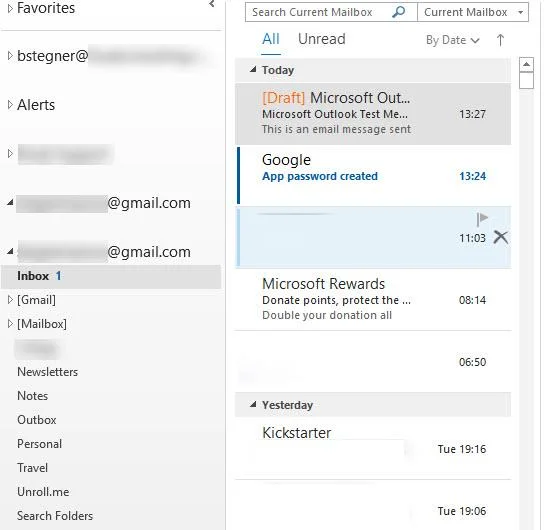Viewport: 550px width, 530px height.
Task: Collapse the folder pane with the chevron
Action: click(212, 4)
